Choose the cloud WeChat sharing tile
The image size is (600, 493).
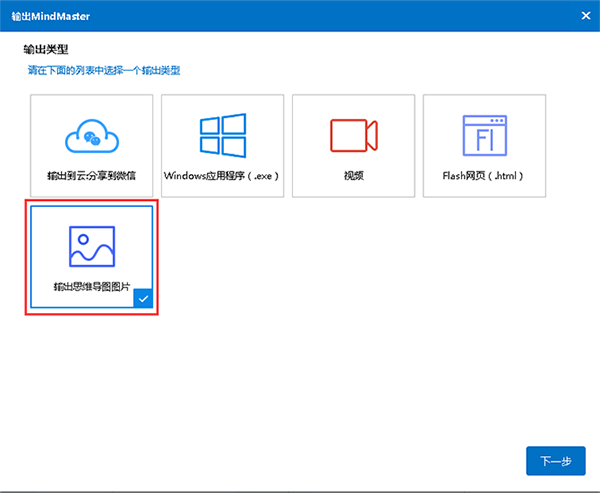pyautogui.click(x=92, y=145)
